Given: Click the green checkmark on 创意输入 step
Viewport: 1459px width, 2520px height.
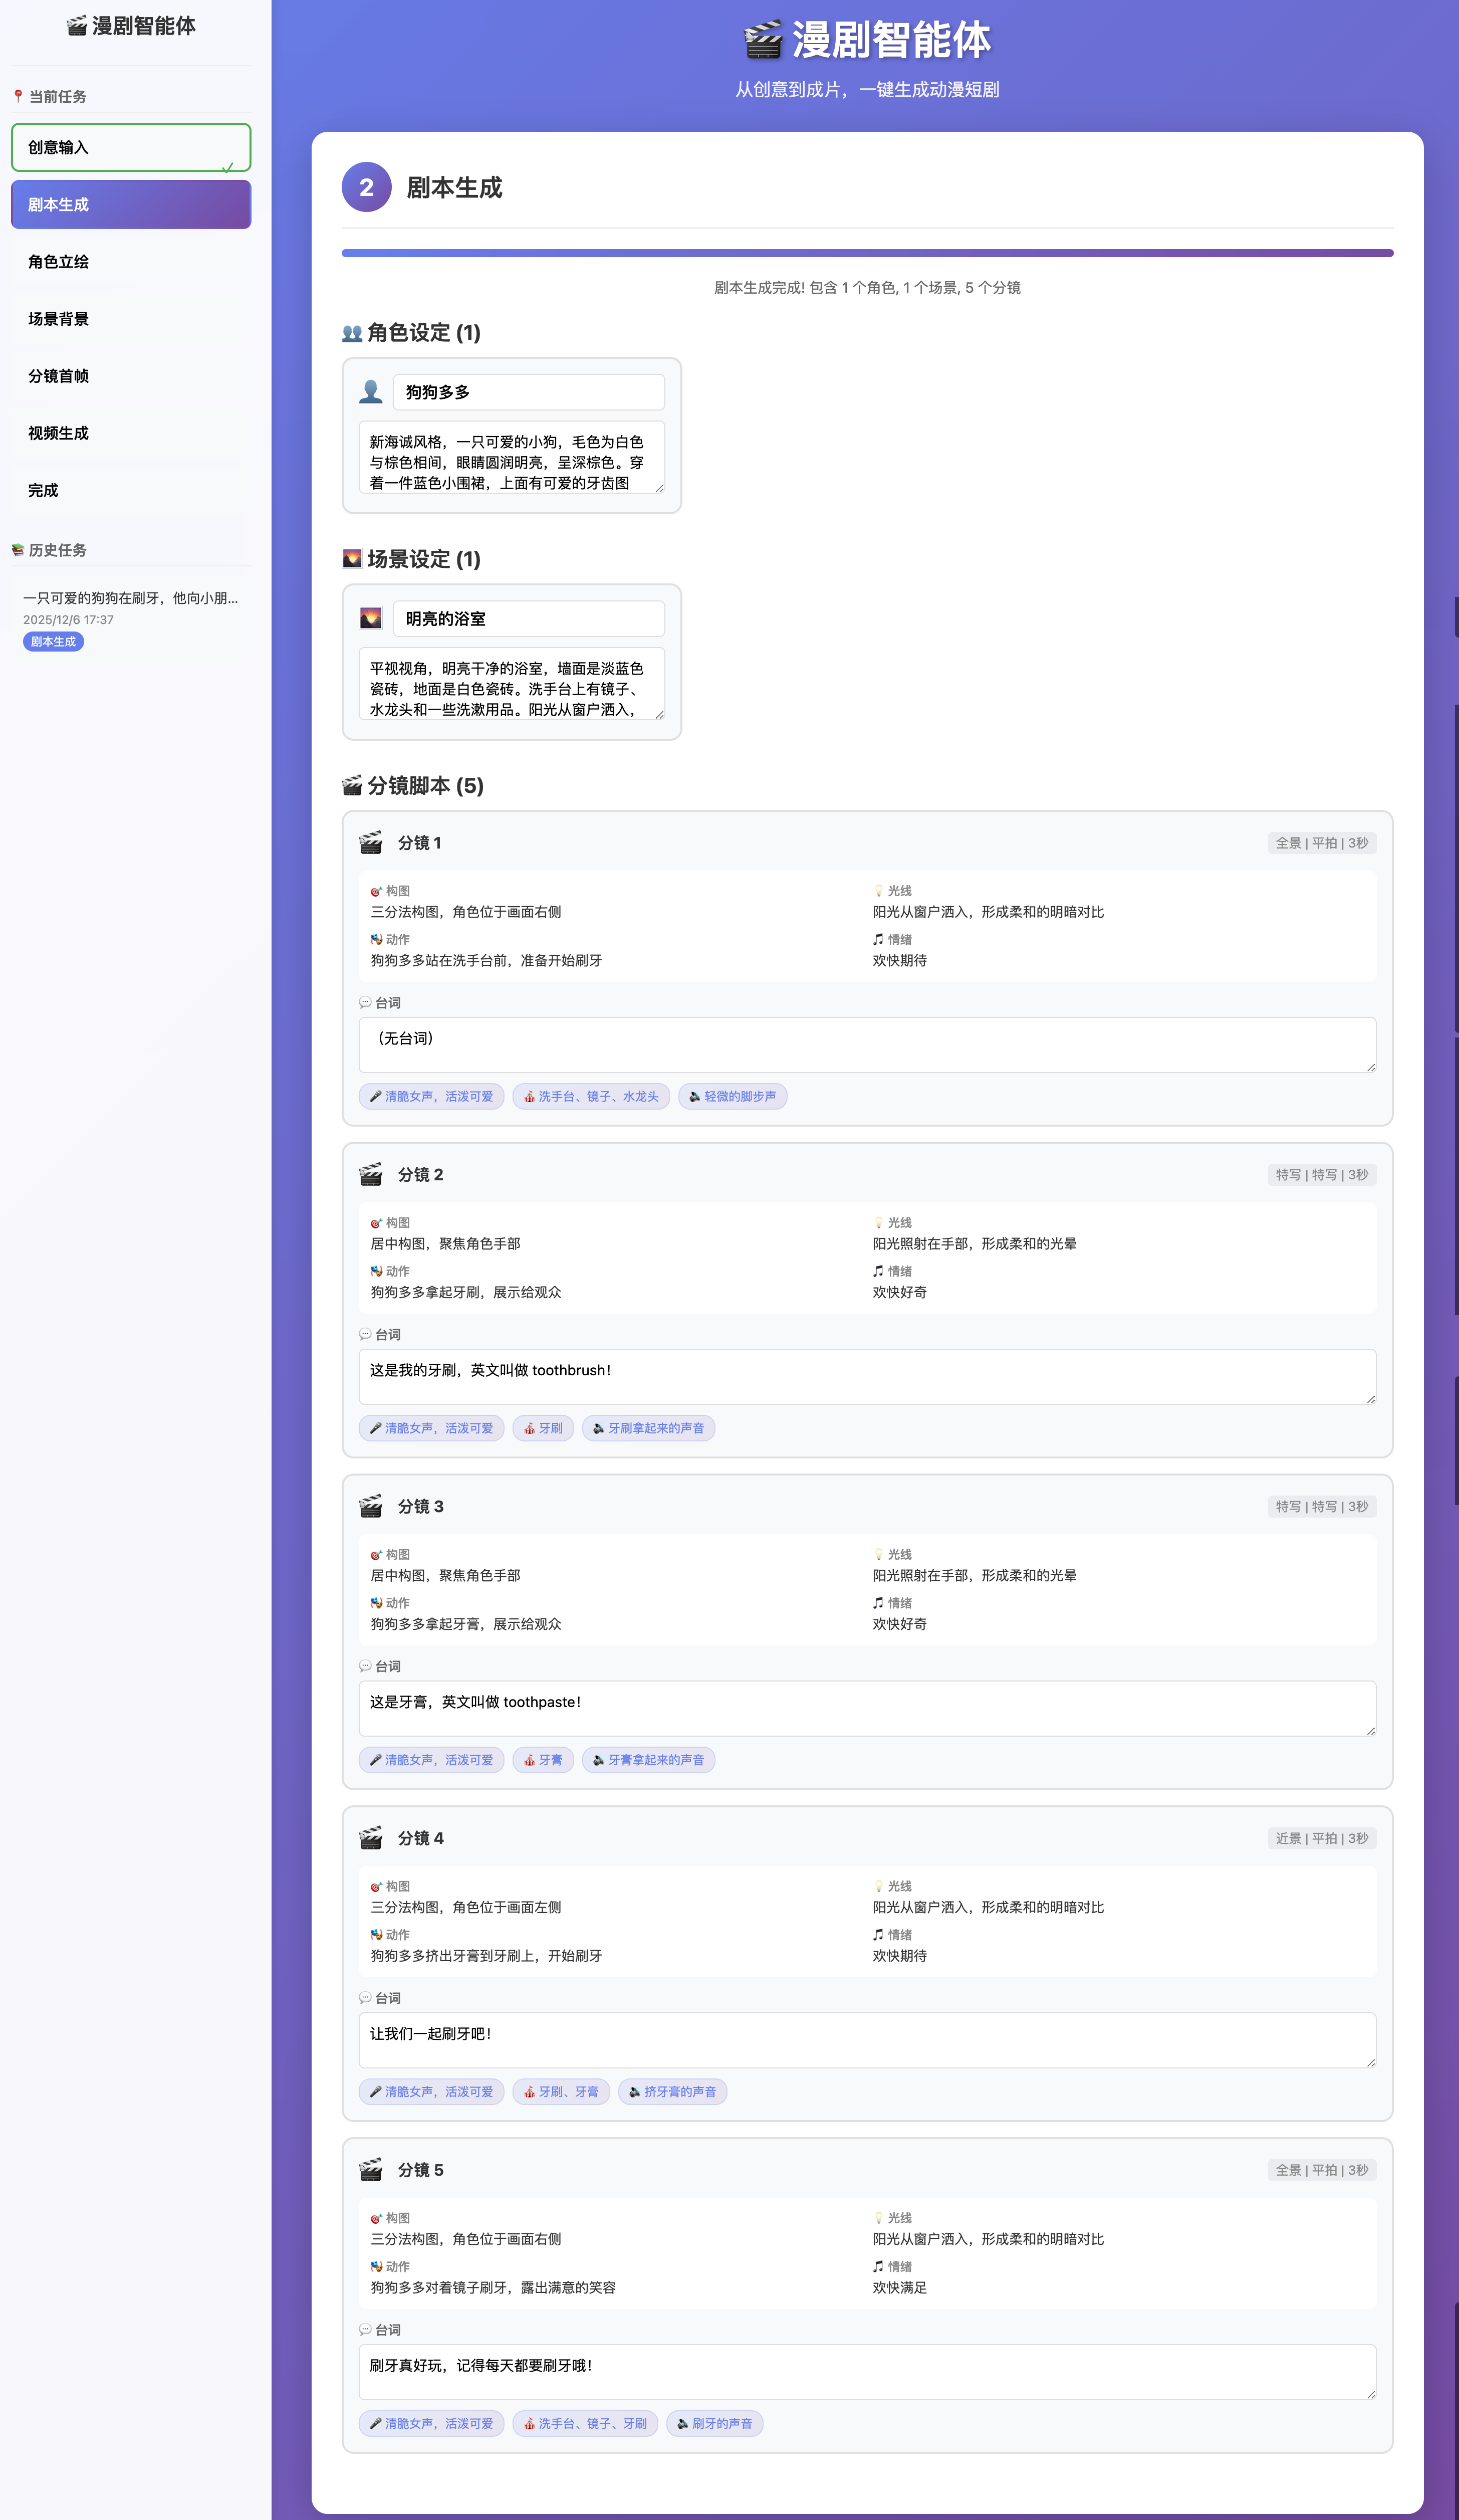Looking at the screenshot, I should [x=228, y=167].
